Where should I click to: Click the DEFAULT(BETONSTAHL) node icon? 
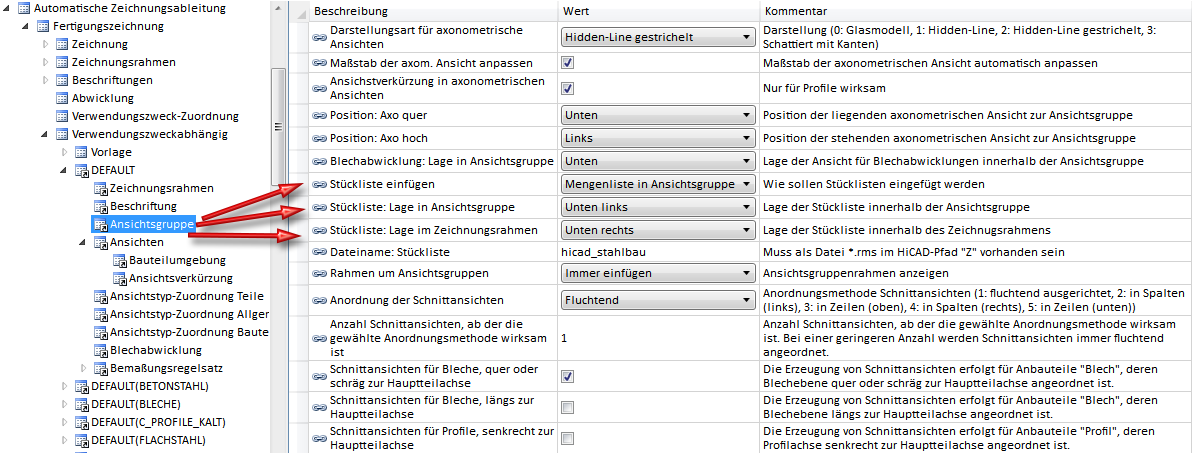[x=81, y=386]
